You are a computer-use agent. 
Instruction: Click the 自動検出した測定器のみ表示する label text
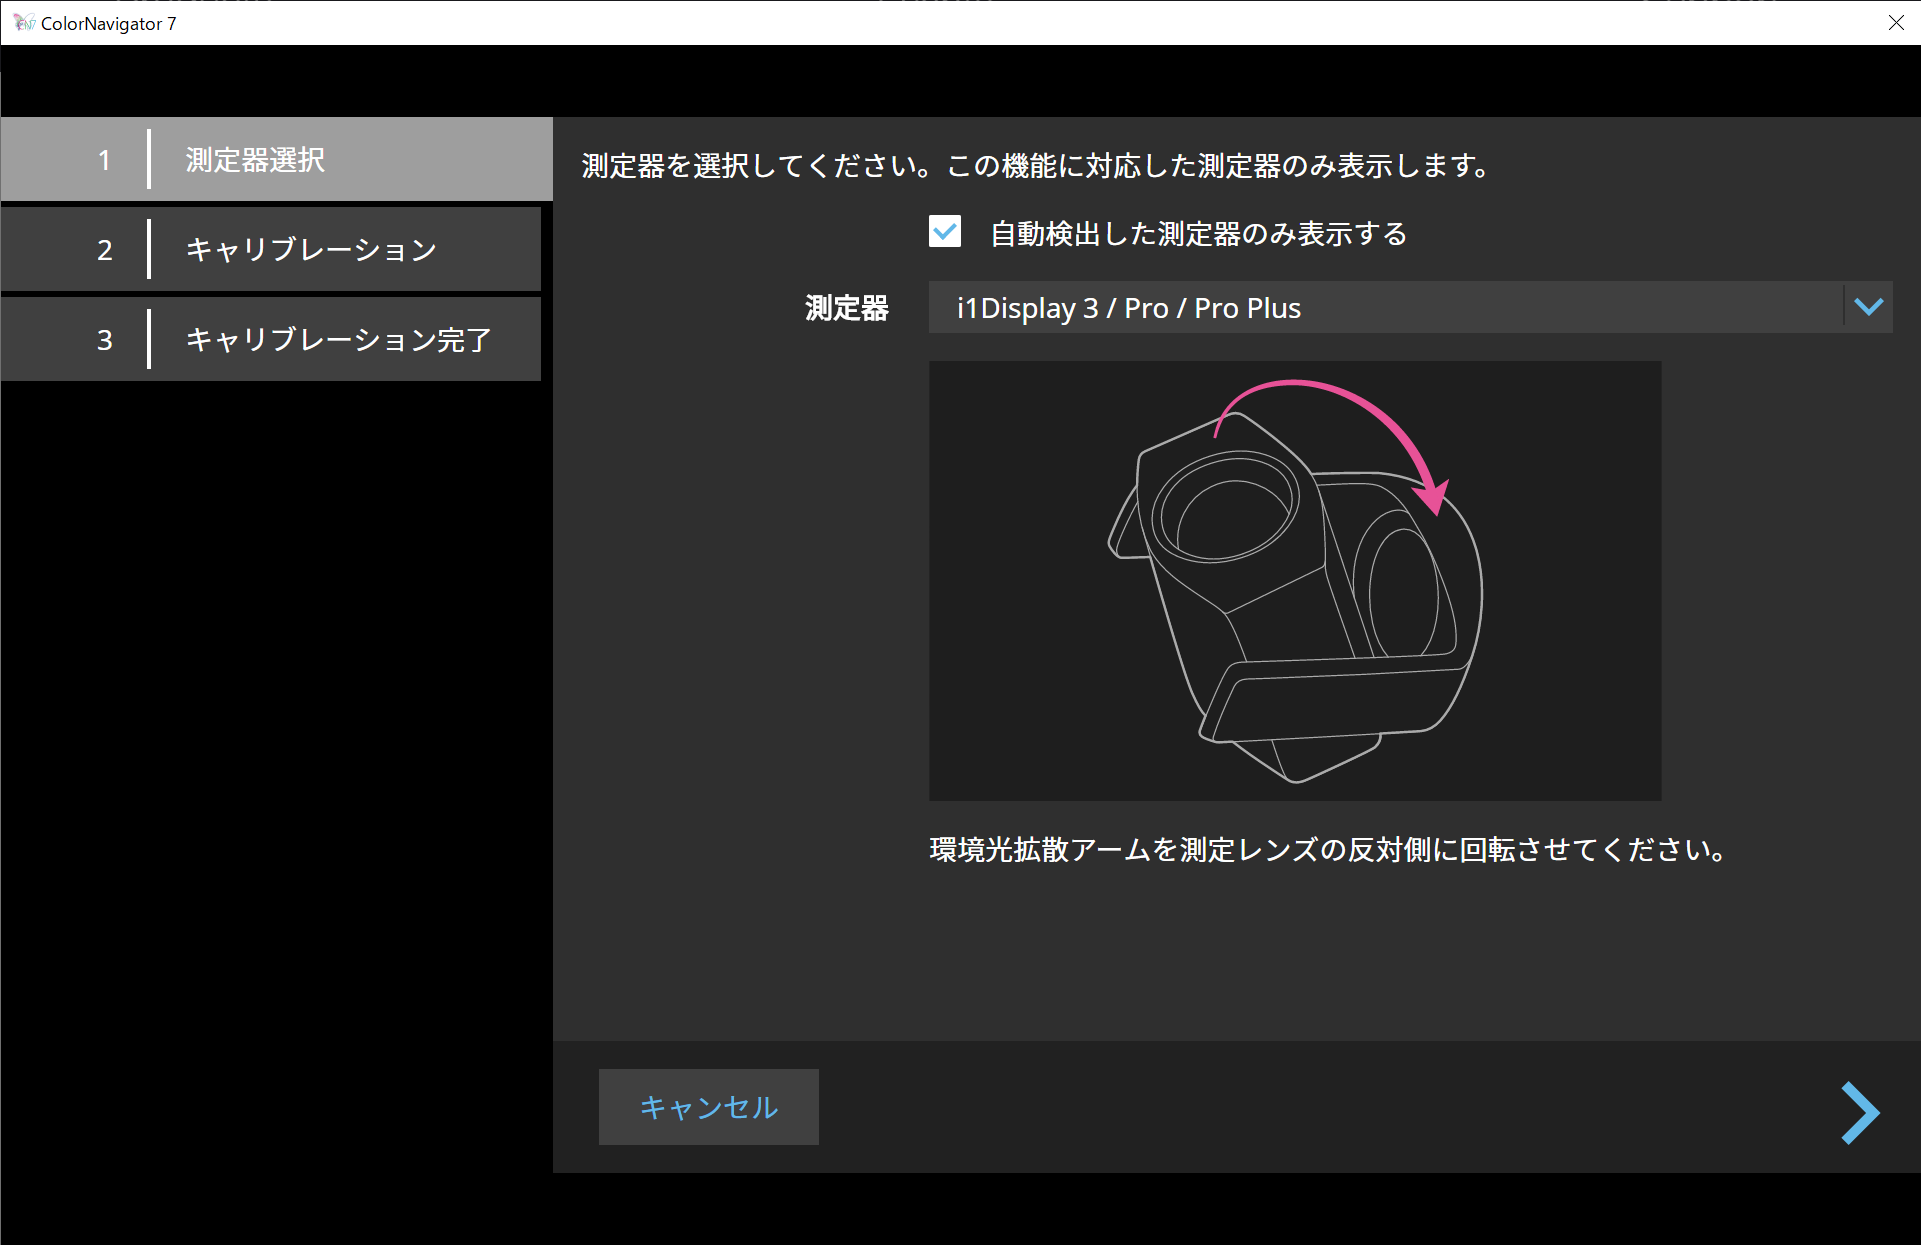point(1198,234)
